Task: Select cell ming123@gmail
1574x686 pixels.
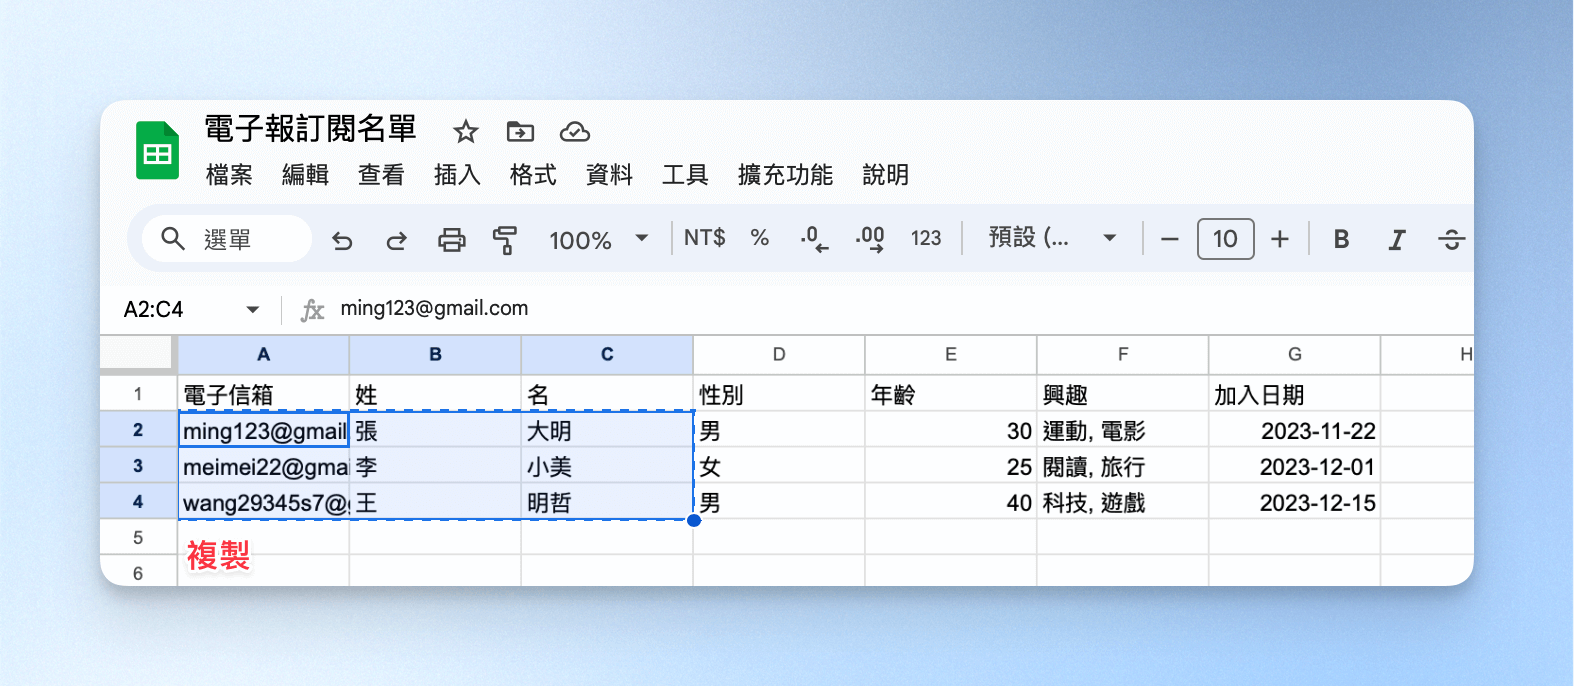Action: coord(264,430)
